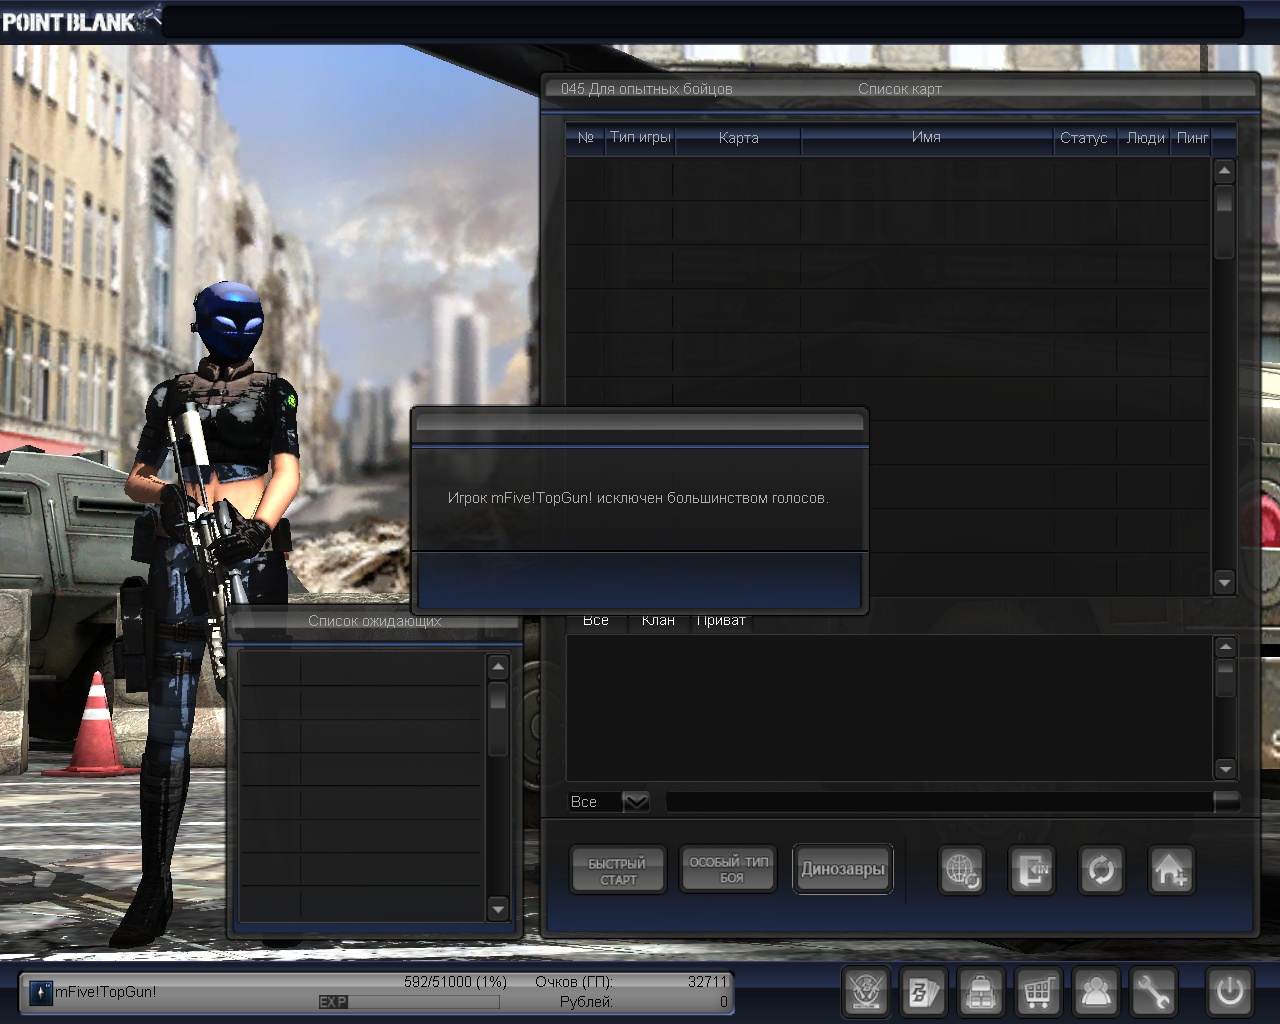Open the clan emblem icon
Screen dimensions: 1280x1024
click(x=866, y=992)
